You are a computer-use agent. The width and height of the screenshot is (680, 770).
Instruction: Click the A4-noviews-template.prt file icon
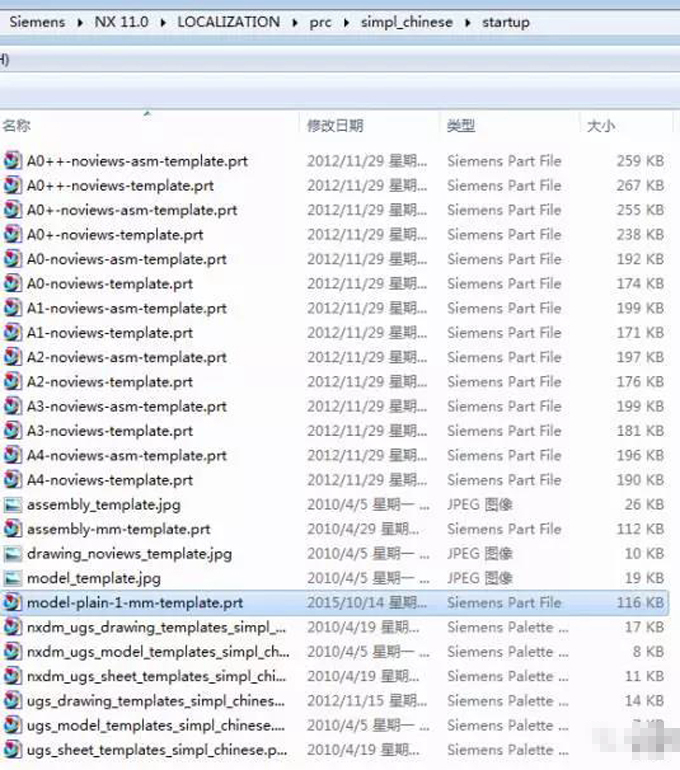(12, 480)
